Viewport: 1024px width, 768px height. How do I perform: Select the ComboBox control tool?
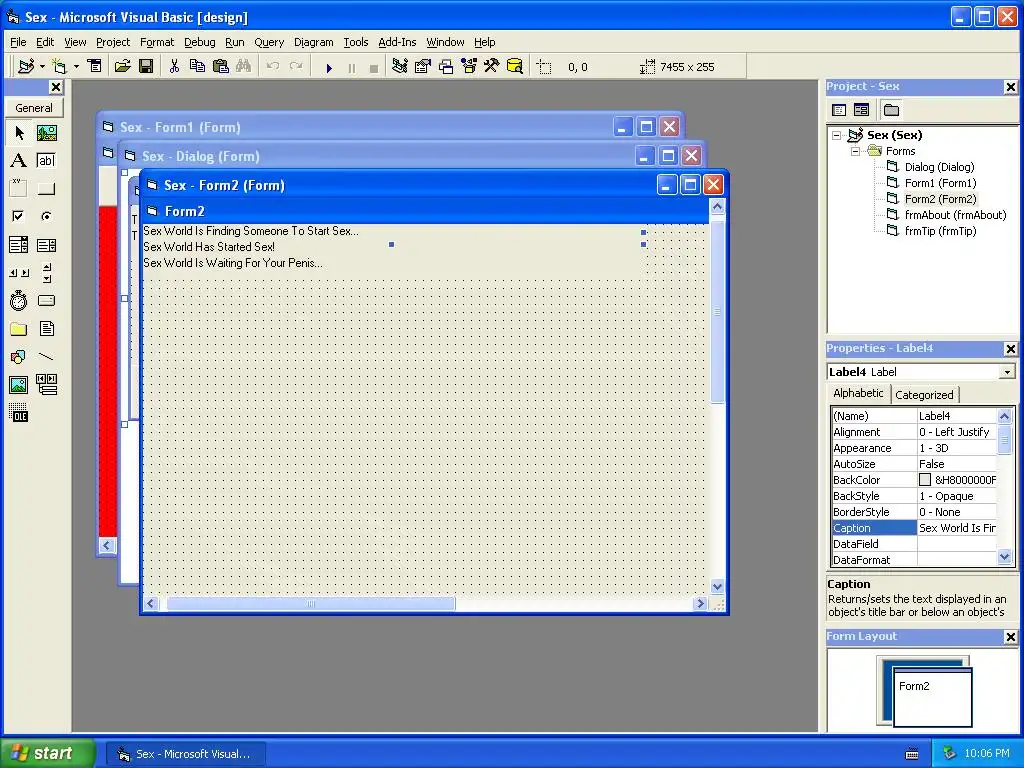(19, 245)
